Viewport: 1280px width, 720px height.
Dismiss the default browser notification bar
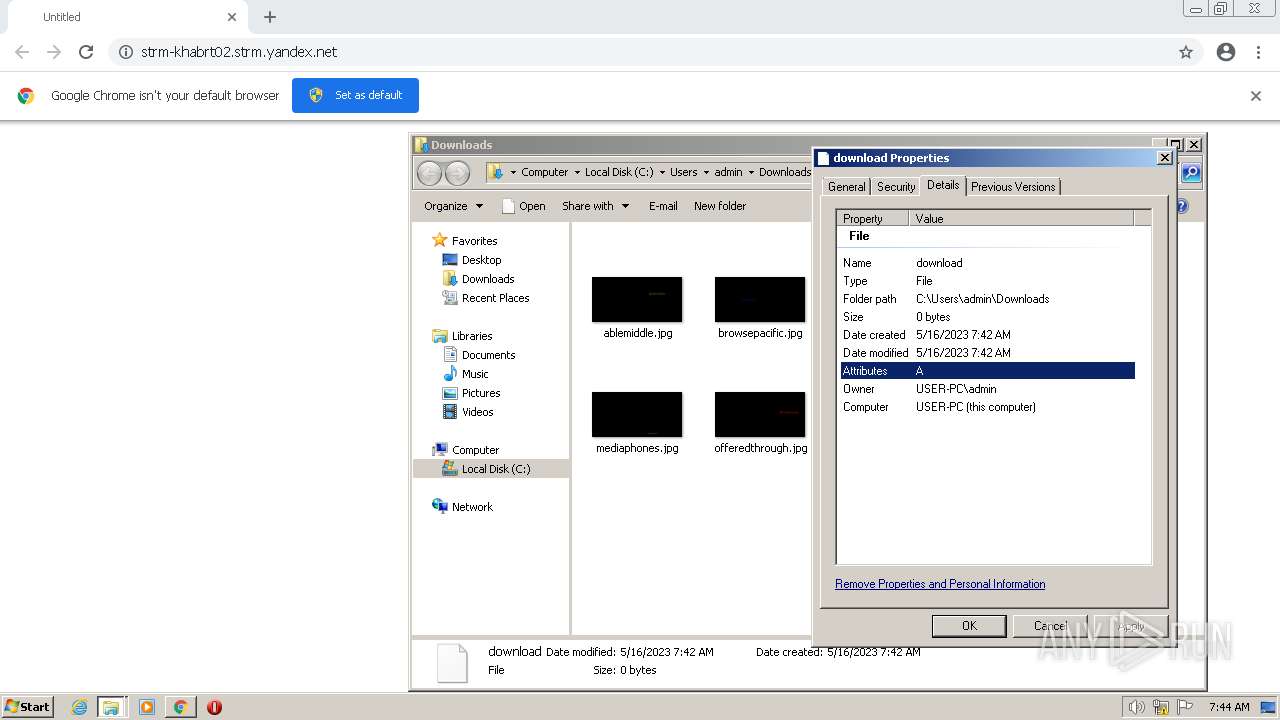[x=1256, y=96]
